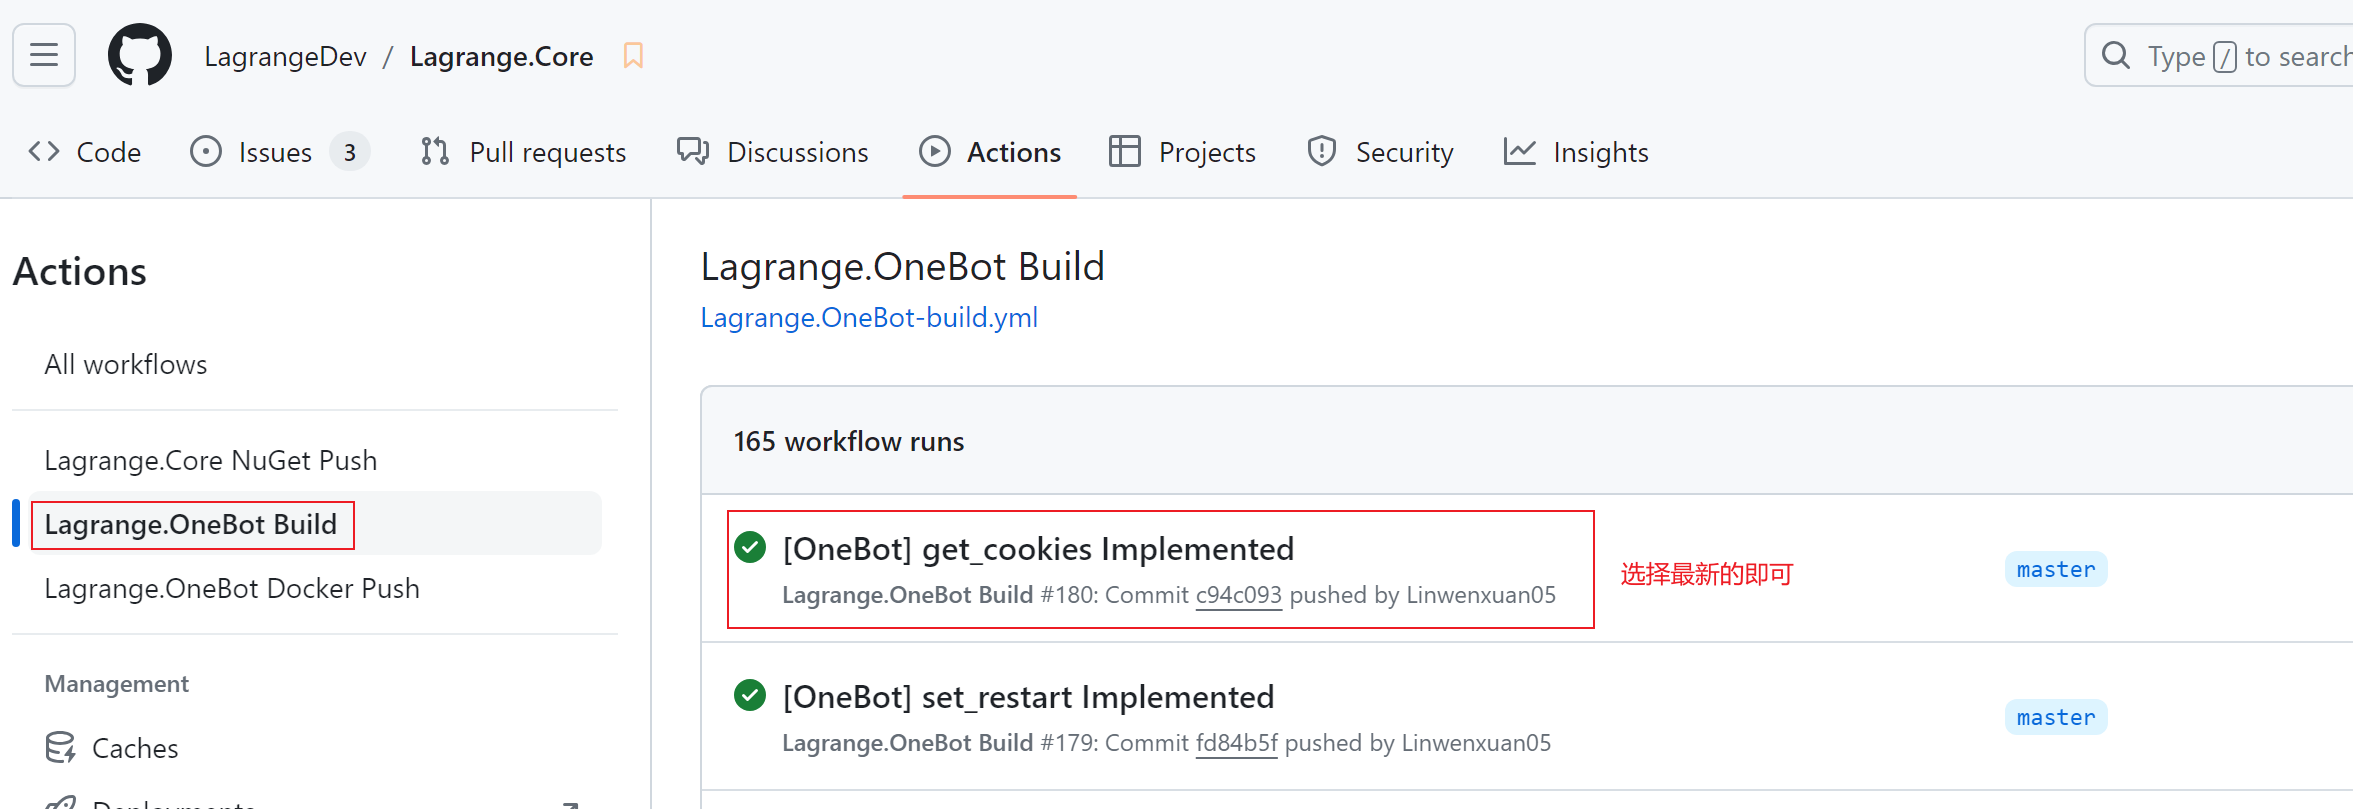Select Lagrange.Core NuGet Push workflow
Screen dimensions: 2353x809
tap(211, 460)
